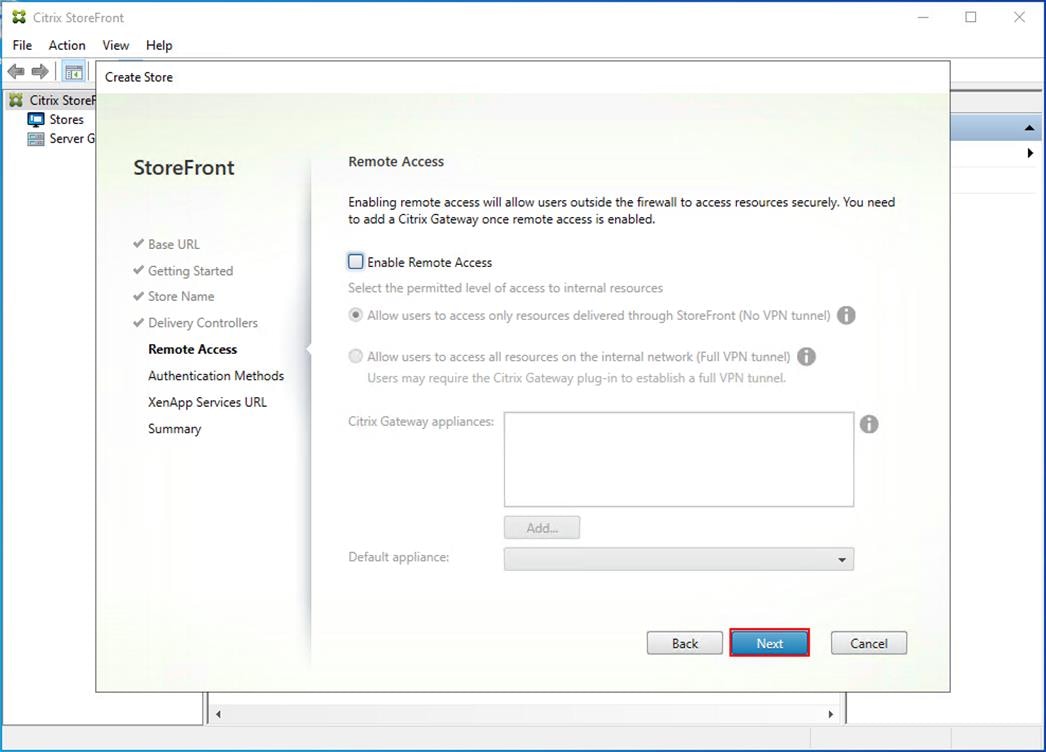The image size is (1046, 752).
Task: Open the View menu
Action: point(115,45)
